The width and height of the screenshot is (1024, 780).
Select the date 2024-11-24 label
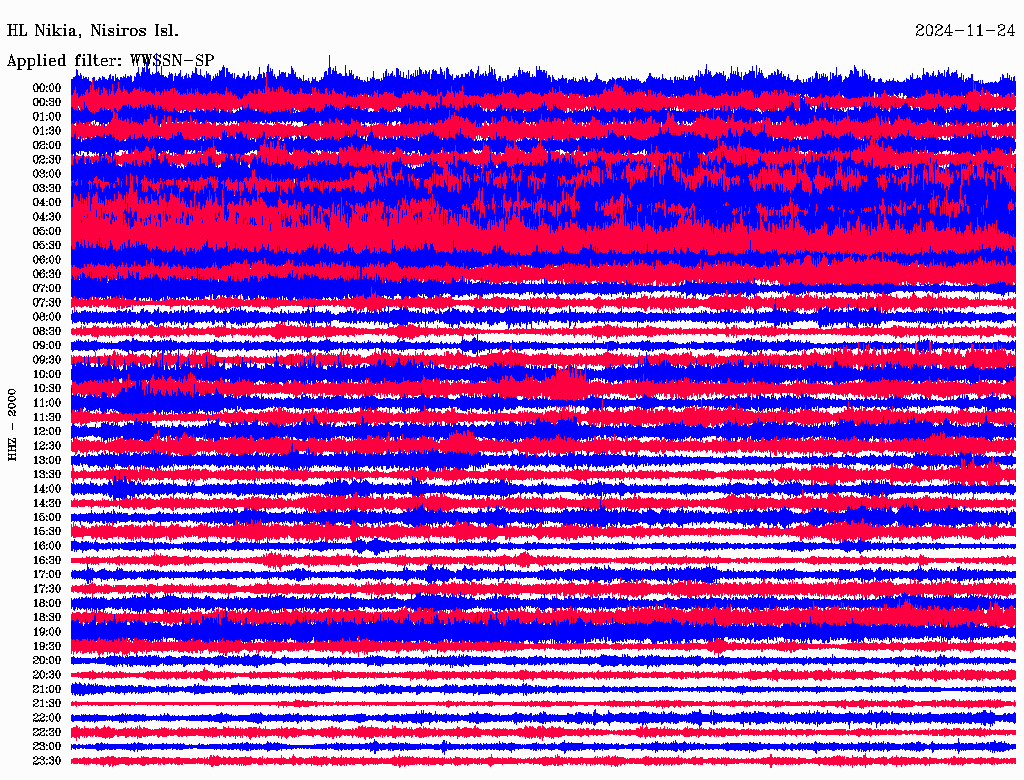pyautogui.click(x=965, y=30)
